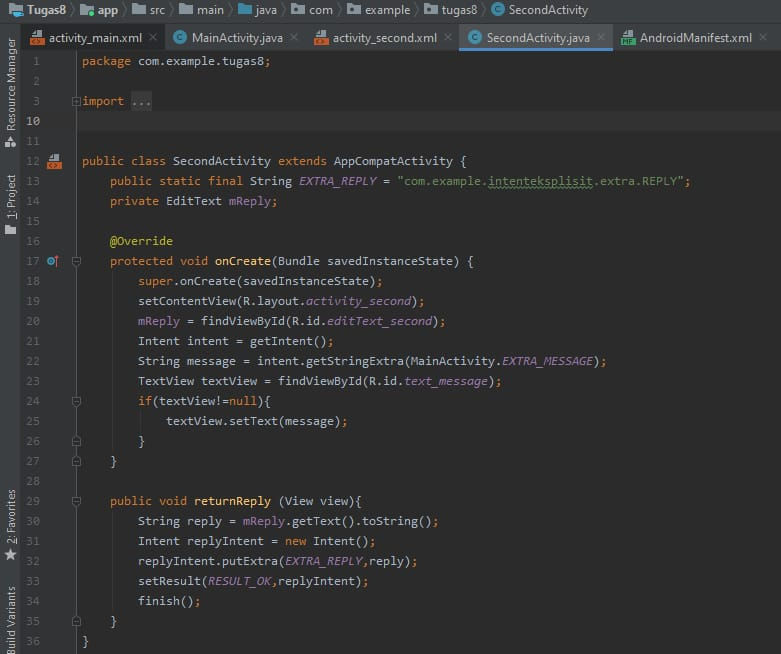This screenshot has width=781, height=654.
Task: Click the SecondActivity class name on line 12
Action: click(222, 161)
